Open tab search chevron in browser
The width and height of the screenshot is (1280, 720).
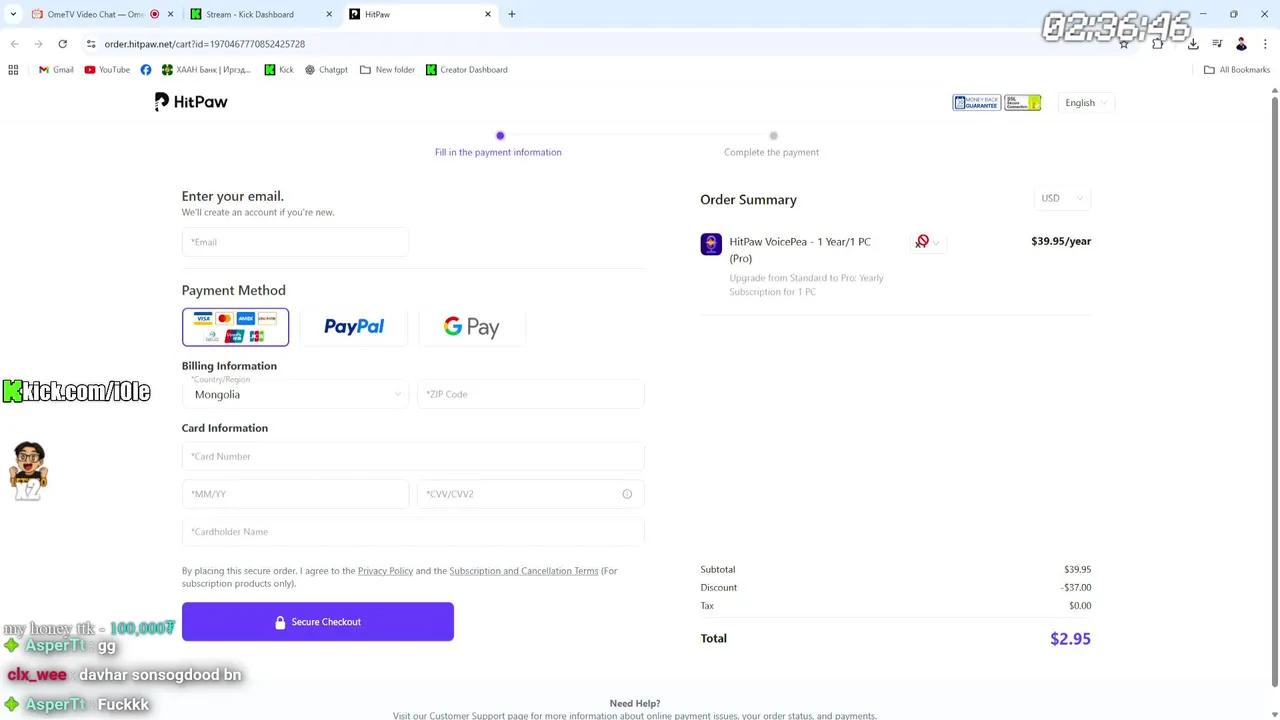coord(13,14)
